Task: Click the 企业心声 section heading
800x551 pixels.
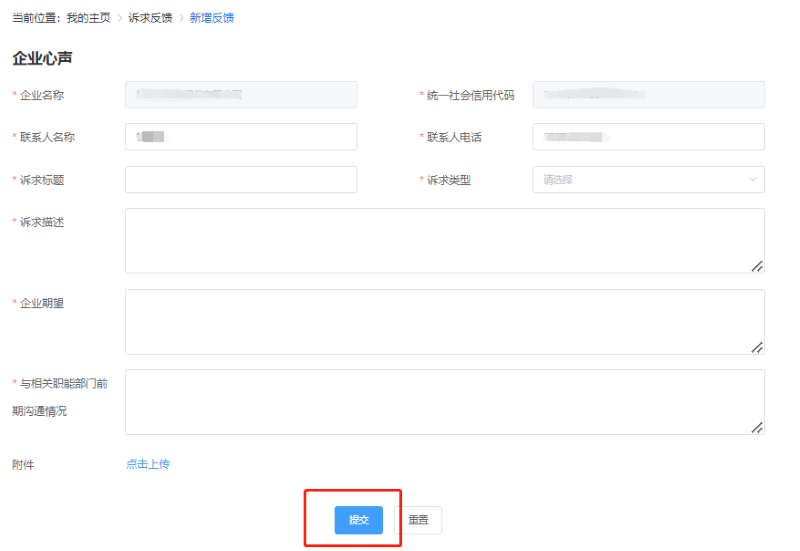Action: (42, 58)
